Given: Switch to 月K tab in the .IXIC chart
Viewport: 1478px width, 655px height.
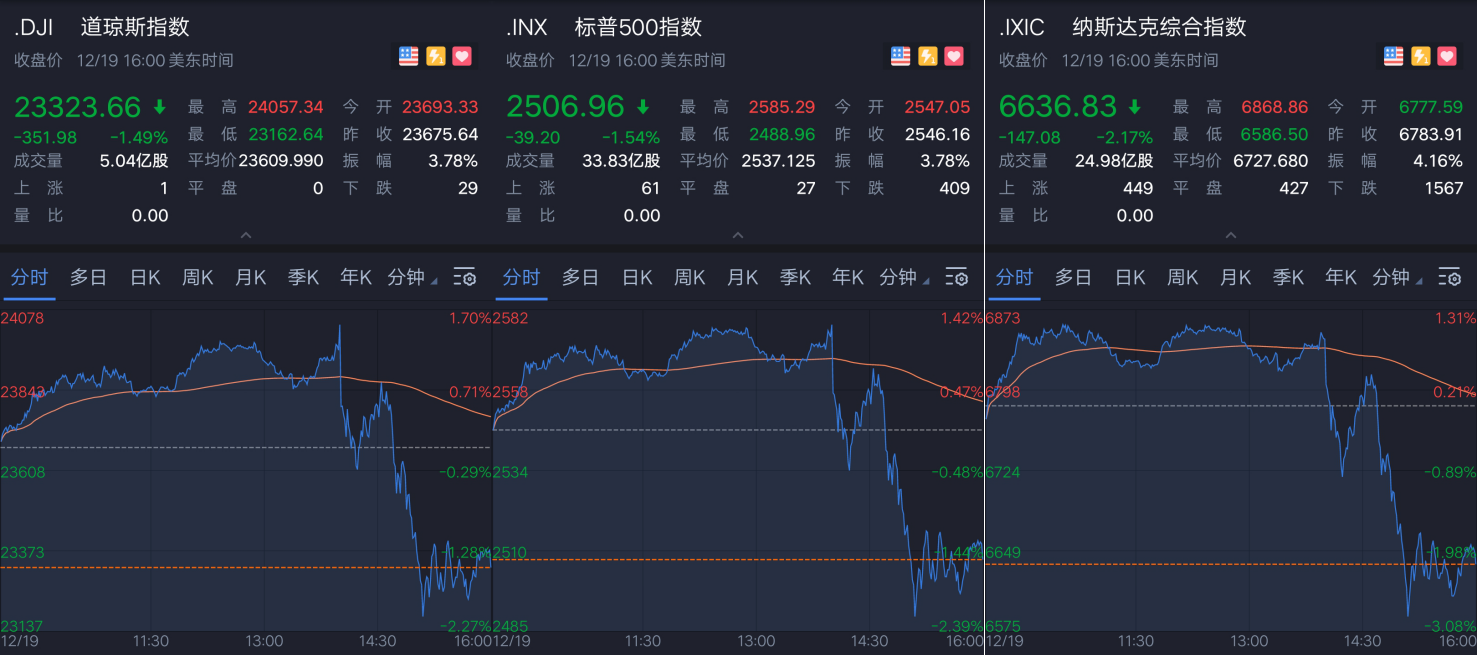Looking at the screenshot, I should [x=1235, y=277].
